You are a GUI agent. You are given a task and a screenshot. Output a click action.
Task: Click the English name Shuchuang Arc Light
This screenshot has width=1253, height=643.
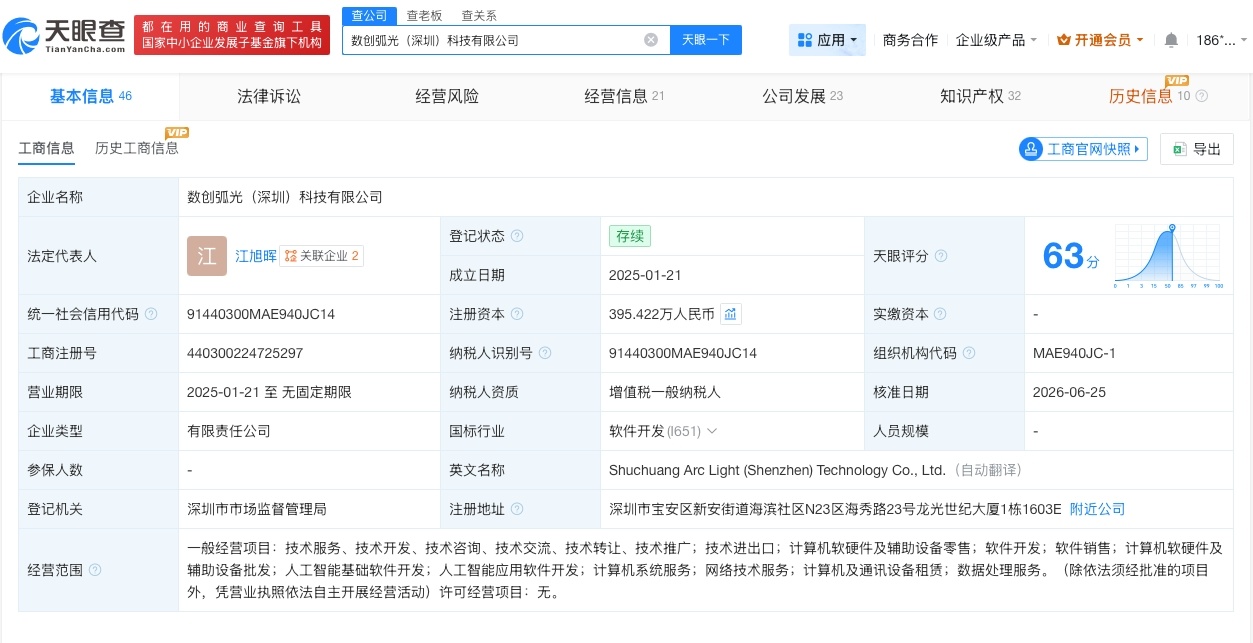[x=777, y=470]
